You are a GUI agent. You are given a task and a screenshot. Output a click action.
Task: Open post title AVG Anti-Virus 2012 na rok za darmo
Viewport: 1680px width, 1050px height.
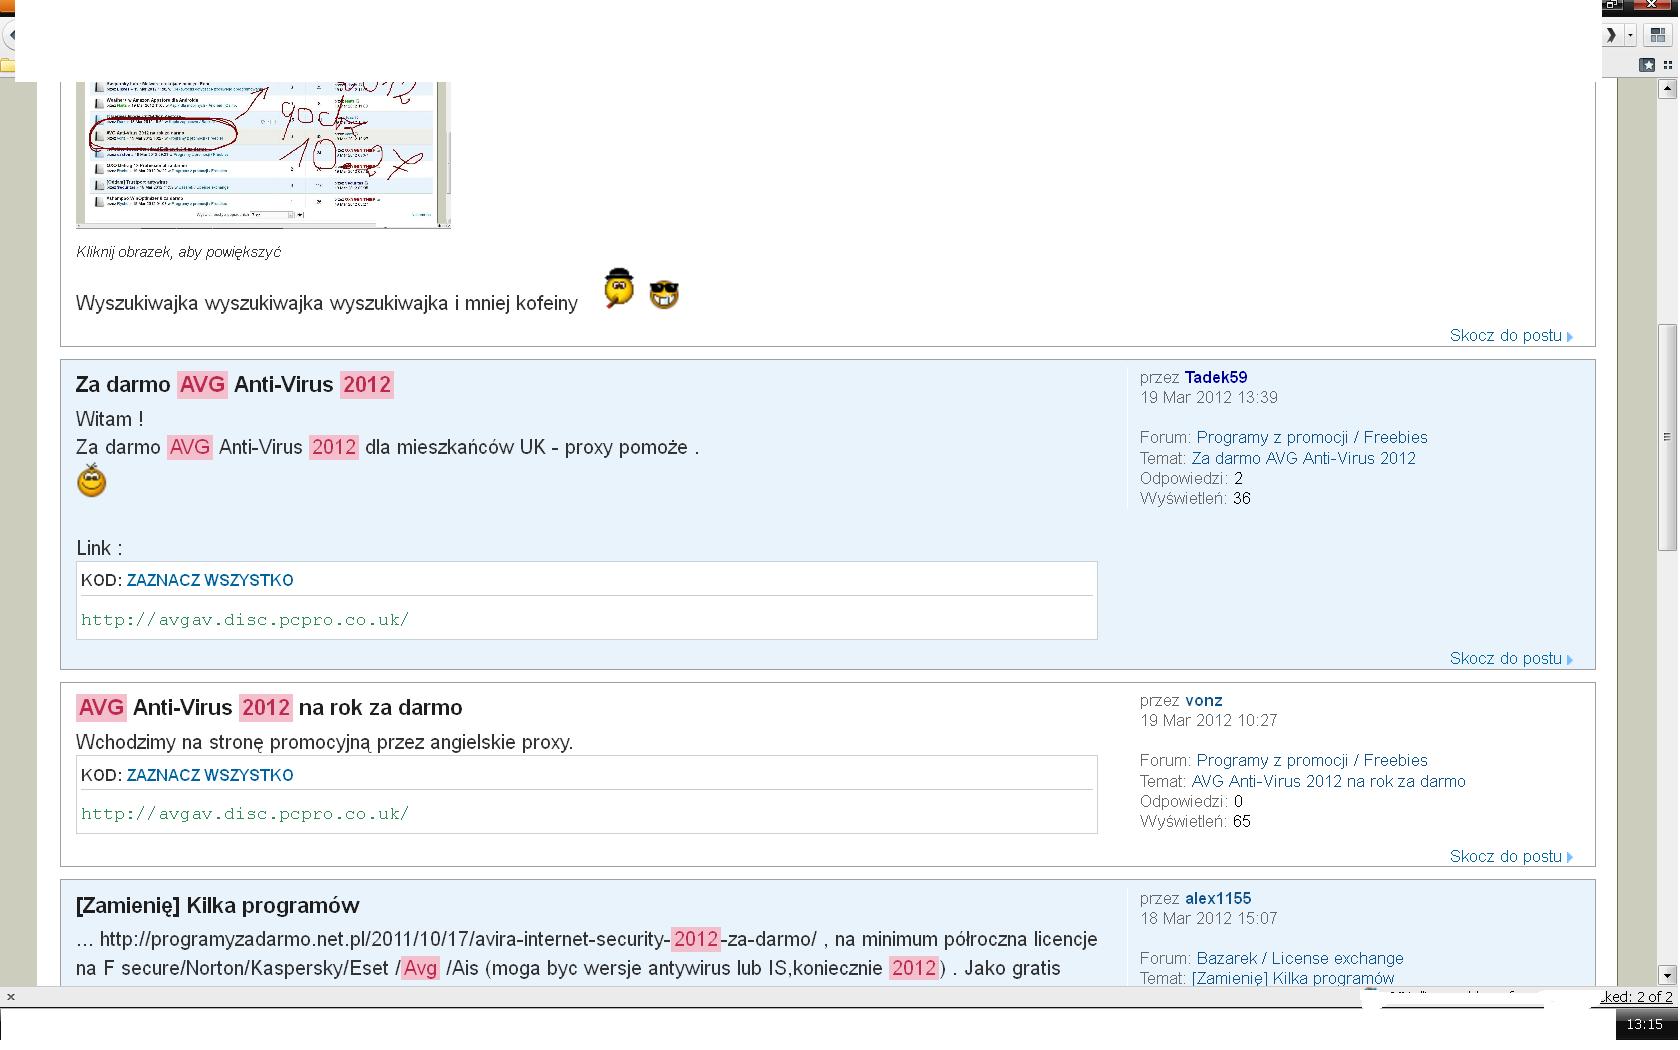coord(269,708)
